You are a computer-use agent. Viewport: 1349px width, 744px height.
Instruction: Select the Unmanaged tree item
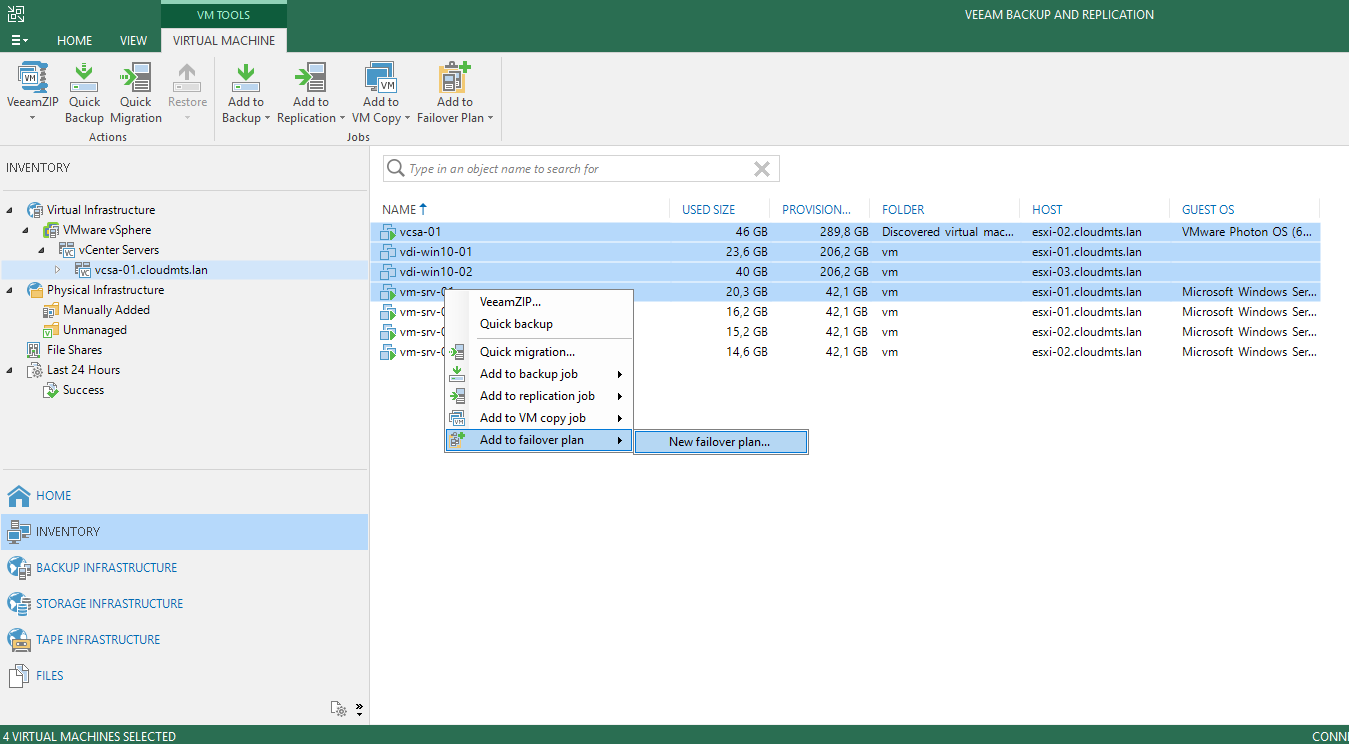95,330
